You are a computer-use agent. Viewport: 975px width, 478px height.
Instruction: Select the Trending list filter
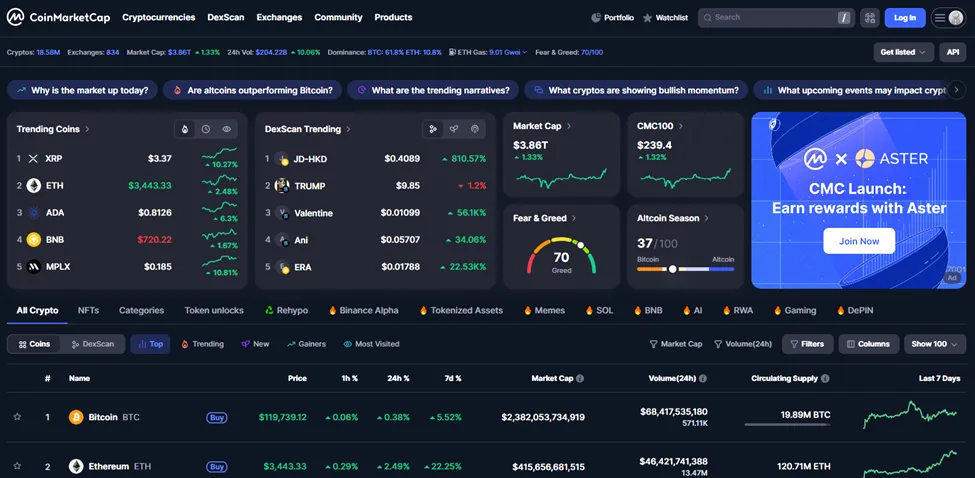click(x=202, y=344)
